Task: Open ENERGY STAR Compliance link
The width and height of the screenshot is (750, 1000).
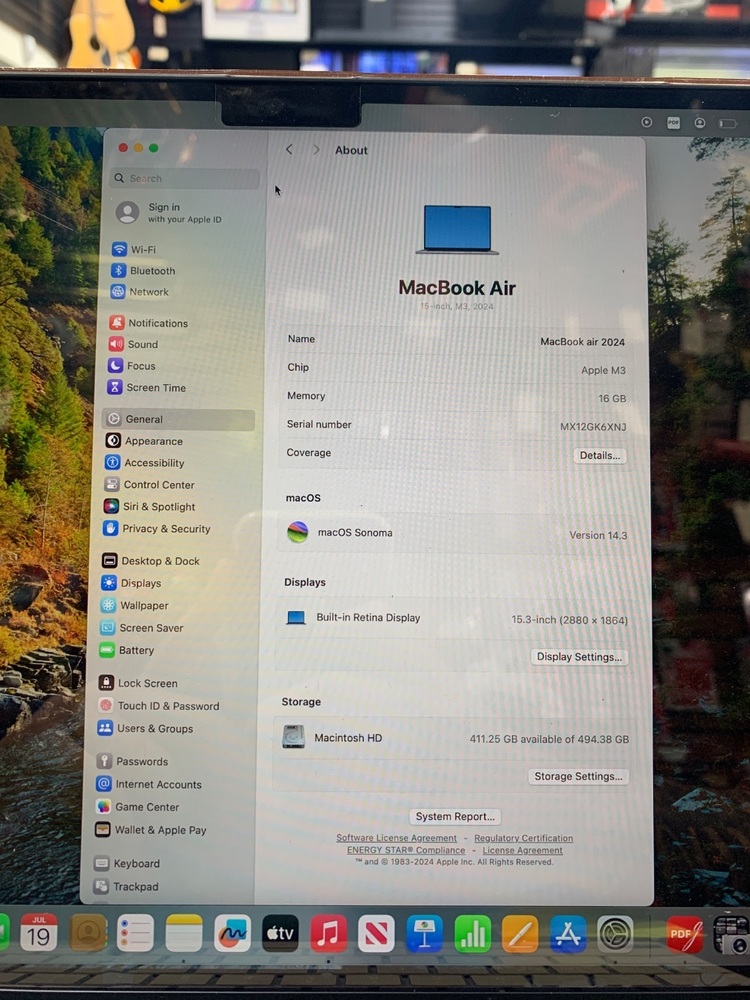Action: point(406,850)
